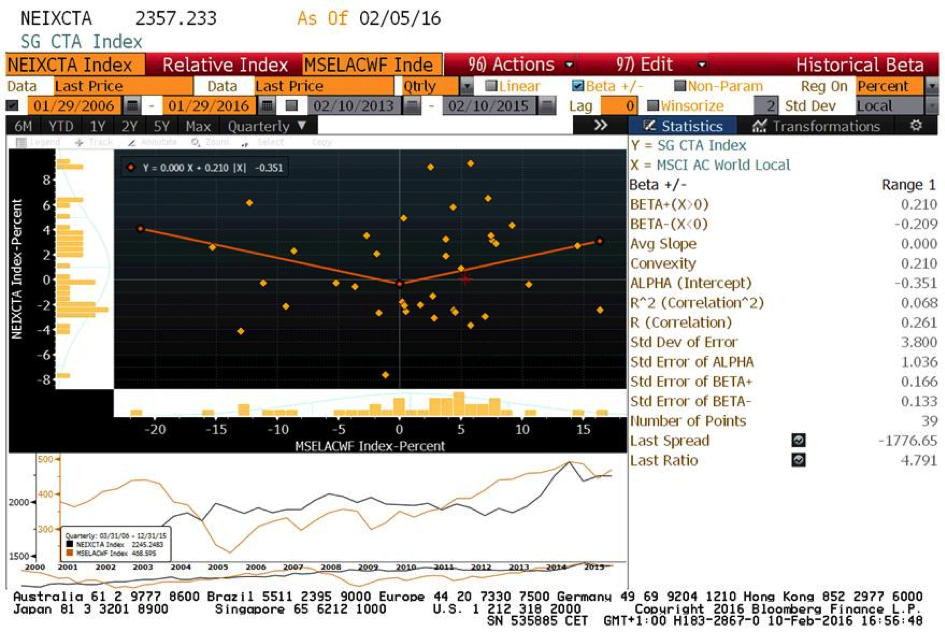Open chart settings gear icon
Viewport: 945px width, 634px height.
pyautogui.click(x=916, y=125)
